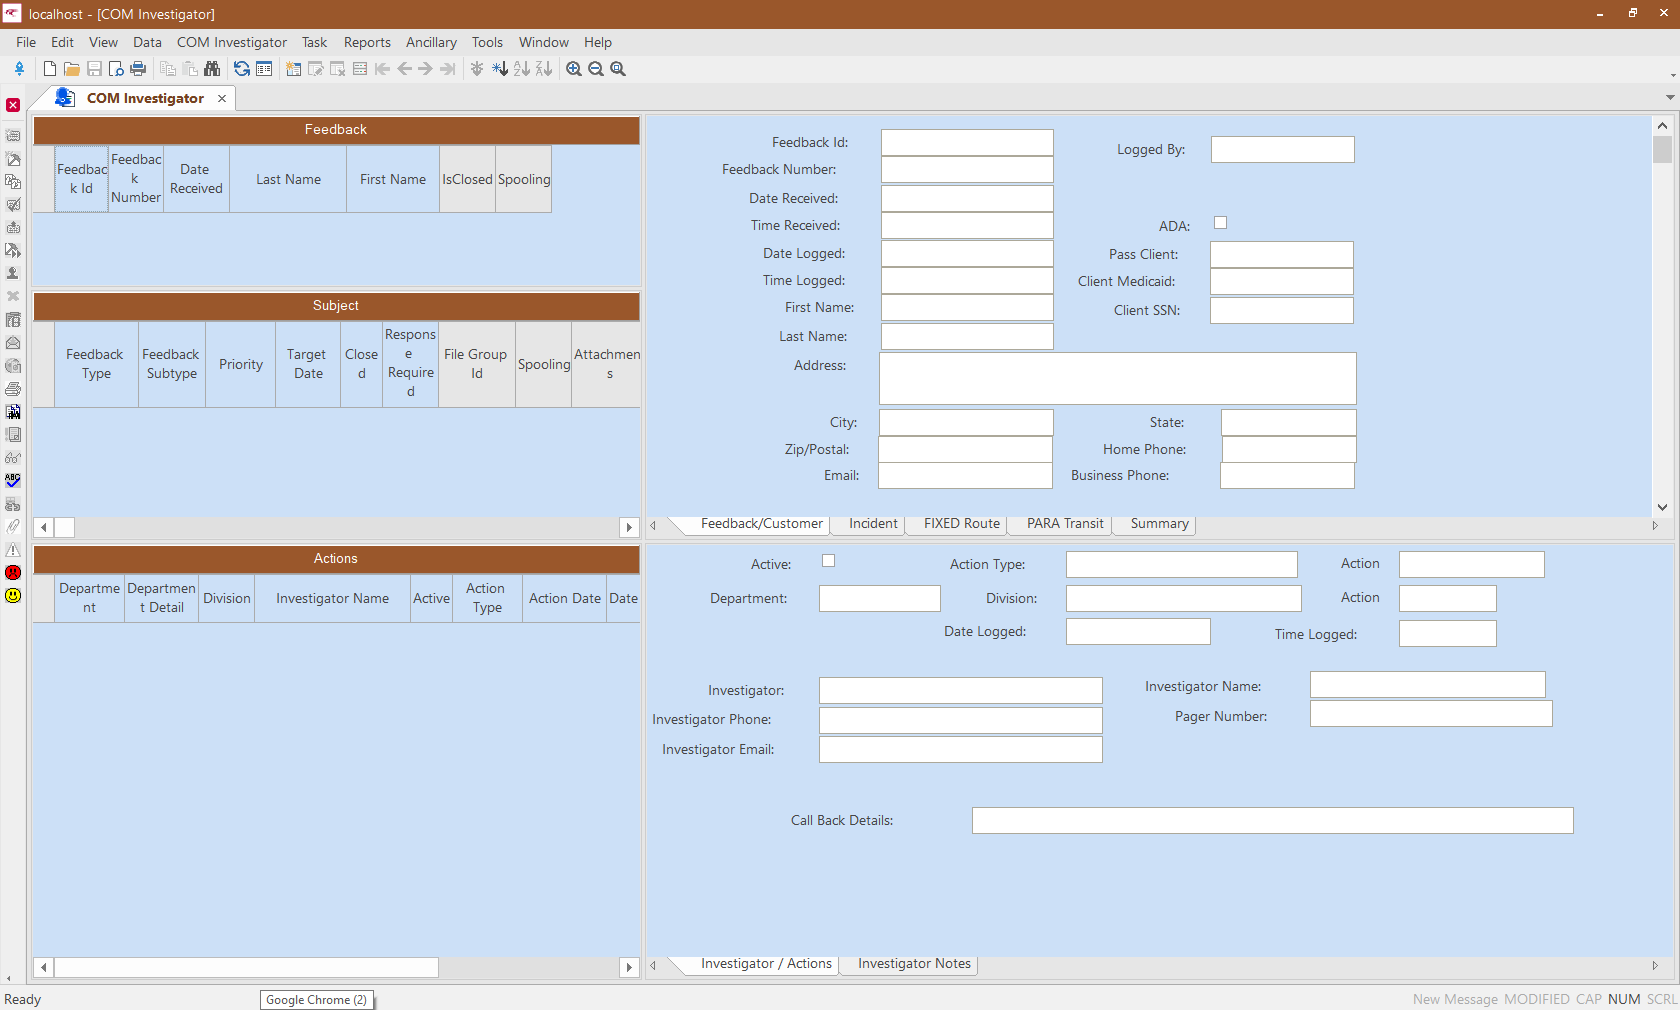Viewport: 1680px width, 1010px height.
Task: Open Find using the binoculars icon
Action: click(x=212, y=69)
